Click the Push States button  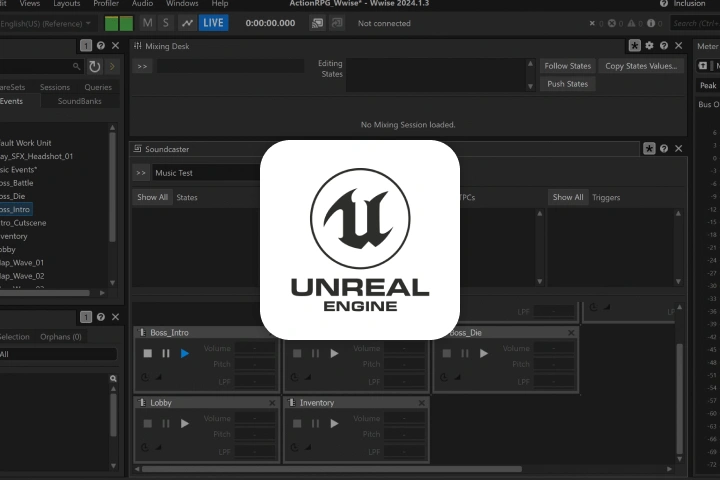pos(568,84)
